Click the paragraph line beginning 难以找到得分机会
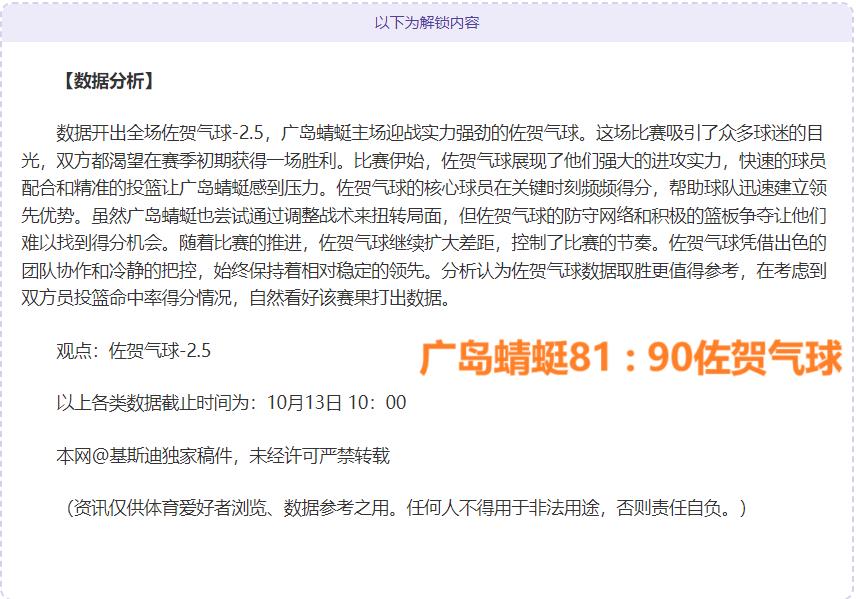Screen dimensions: 856x599 coord(424,243)
